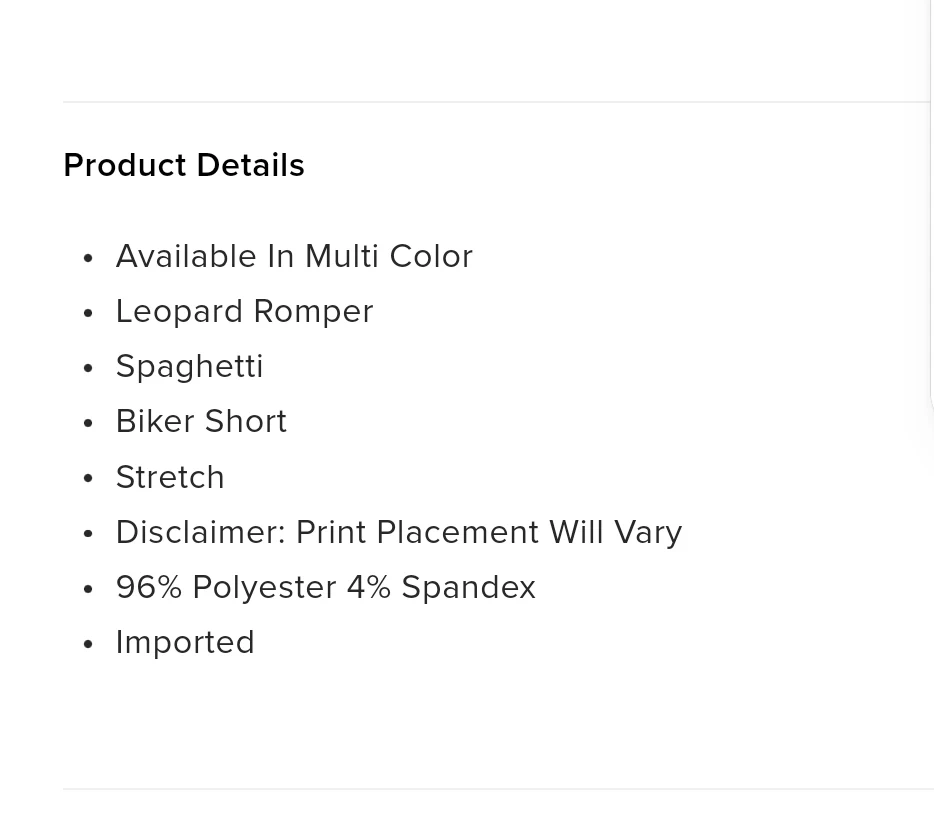Click the "Imported" list item

[185, 643]
